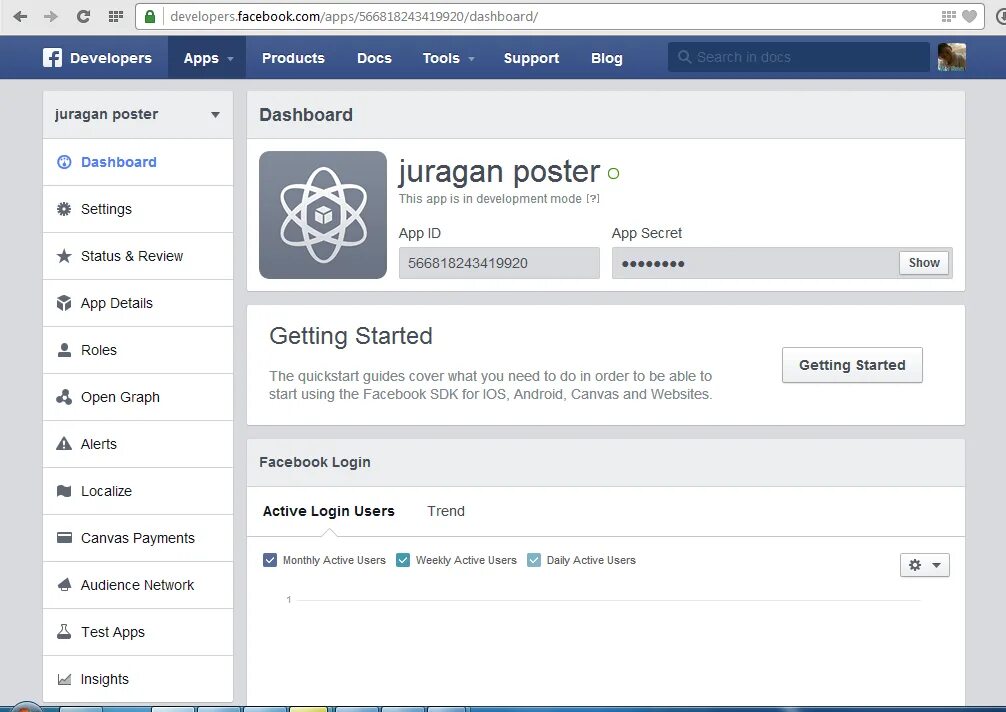
Task: Show the App Secret
Action: point(924,262)
